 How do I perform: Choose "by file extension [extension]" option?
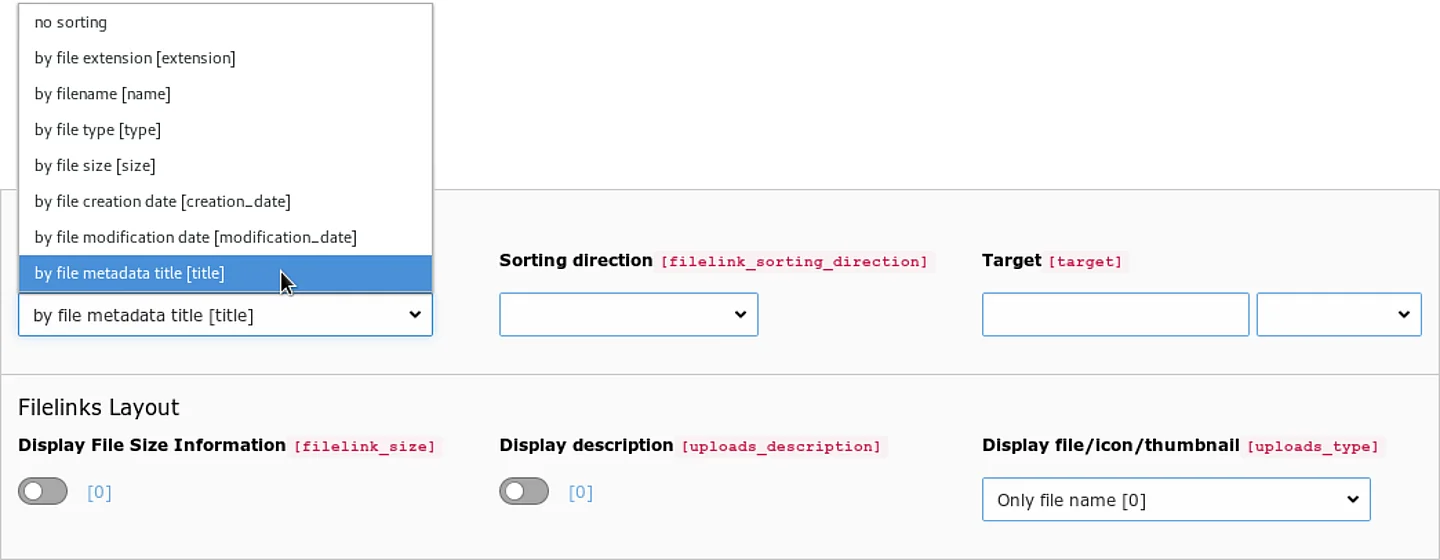point(135,58)
